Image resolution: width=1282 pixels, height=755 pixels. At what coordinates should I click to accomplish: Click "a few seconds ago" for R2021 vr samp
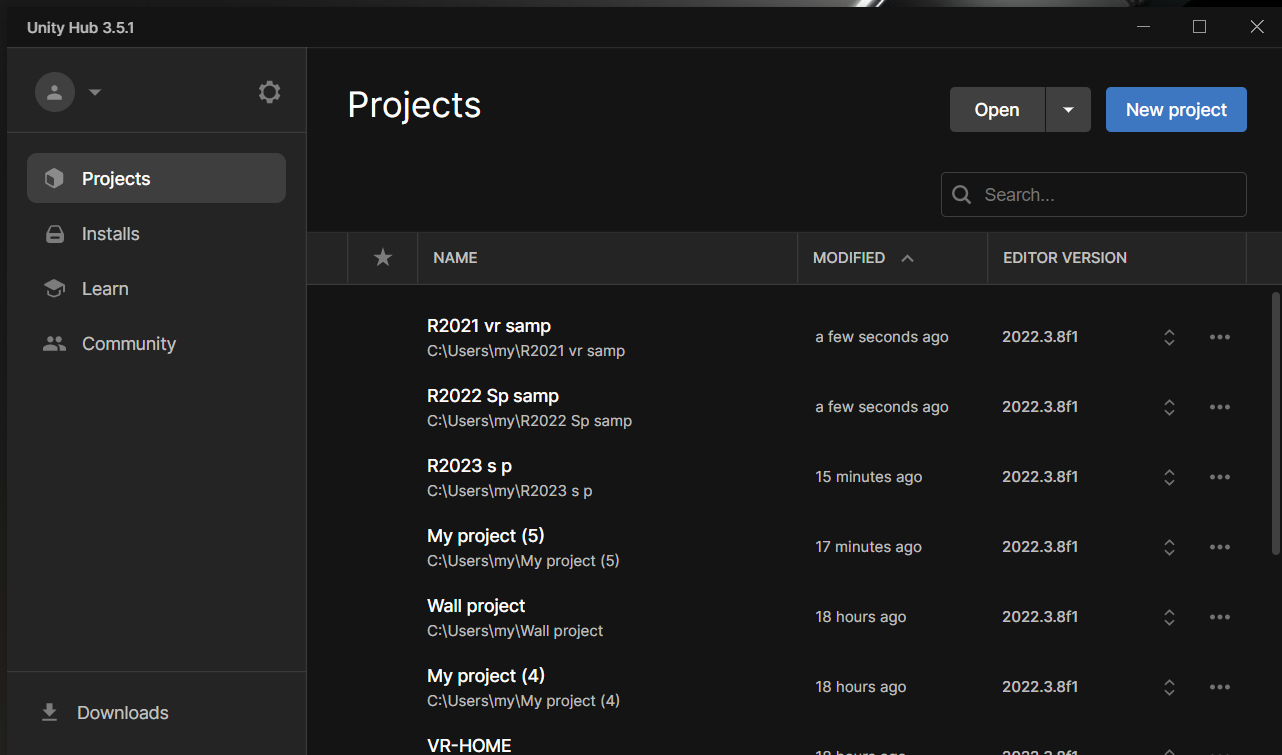pos(882,337)
